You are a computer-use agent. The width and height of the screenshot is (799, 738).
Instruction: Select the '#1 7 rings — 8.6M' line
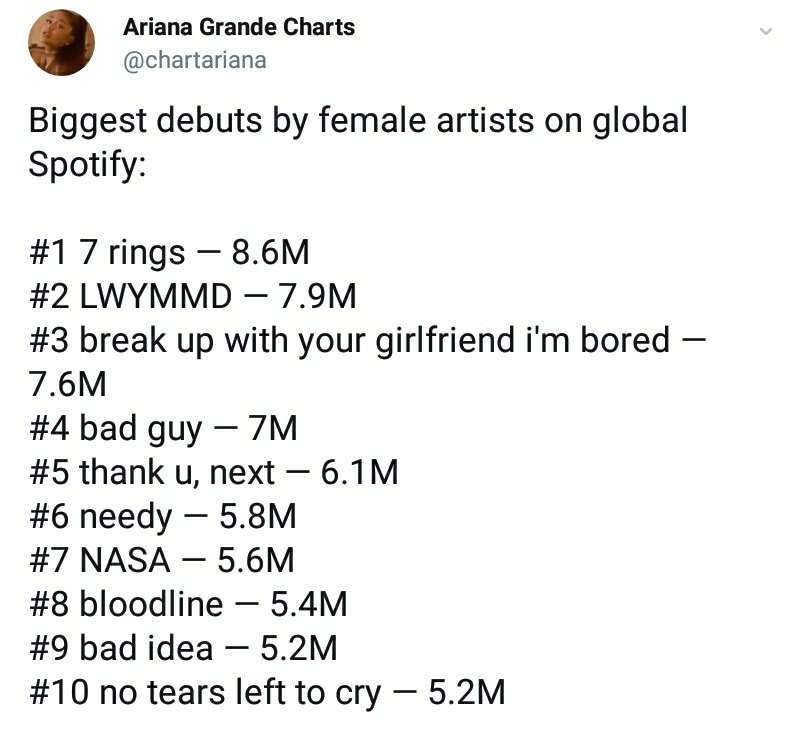169,253
